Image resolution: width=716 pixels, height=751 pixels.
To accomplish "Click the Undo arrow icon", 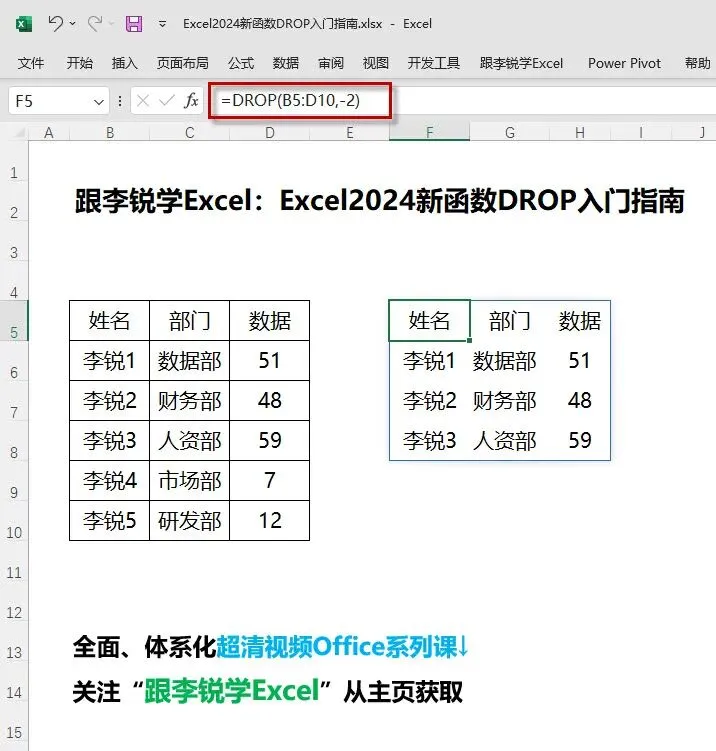I will point(56,23).
